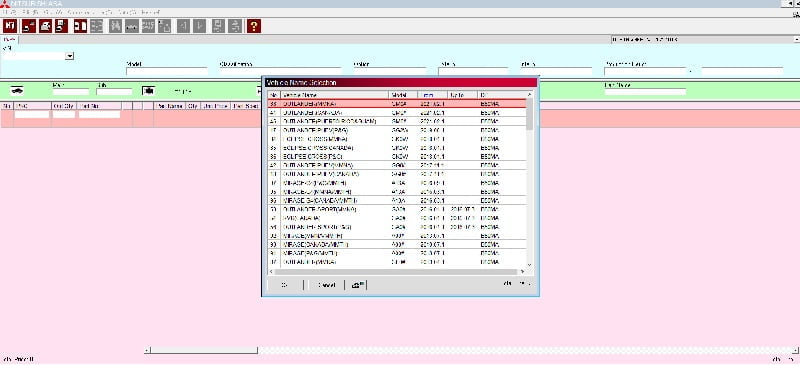Sort by the Up to column header
This screenshot has width=800, height=365.
tap(462, 95)
